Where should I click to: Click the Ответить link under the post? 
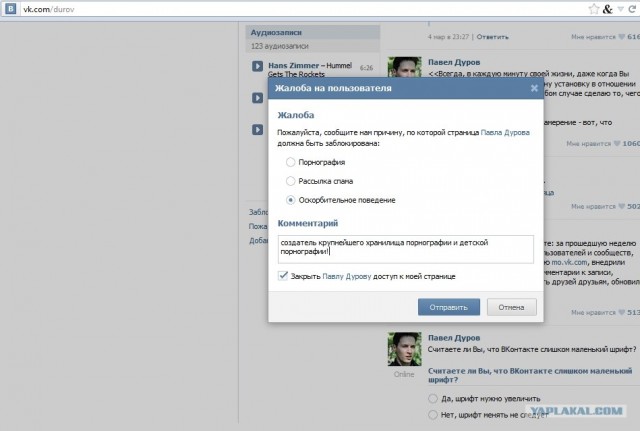[493, 37]
